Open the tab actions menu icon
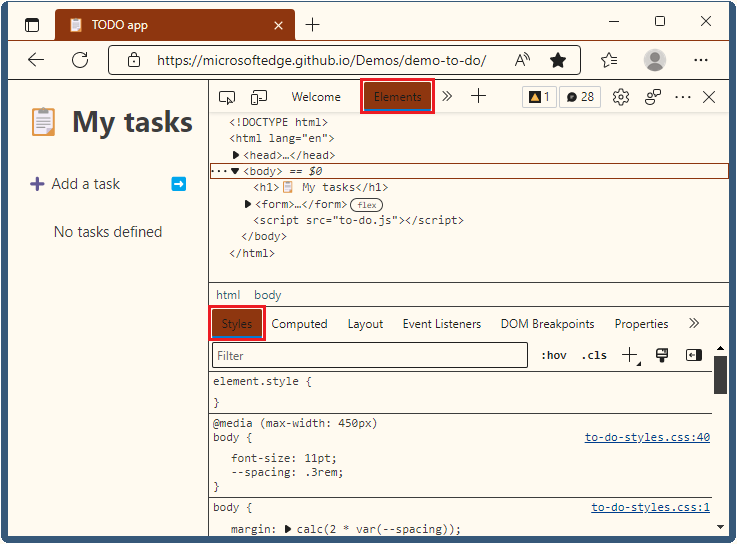 click(32, 24)
